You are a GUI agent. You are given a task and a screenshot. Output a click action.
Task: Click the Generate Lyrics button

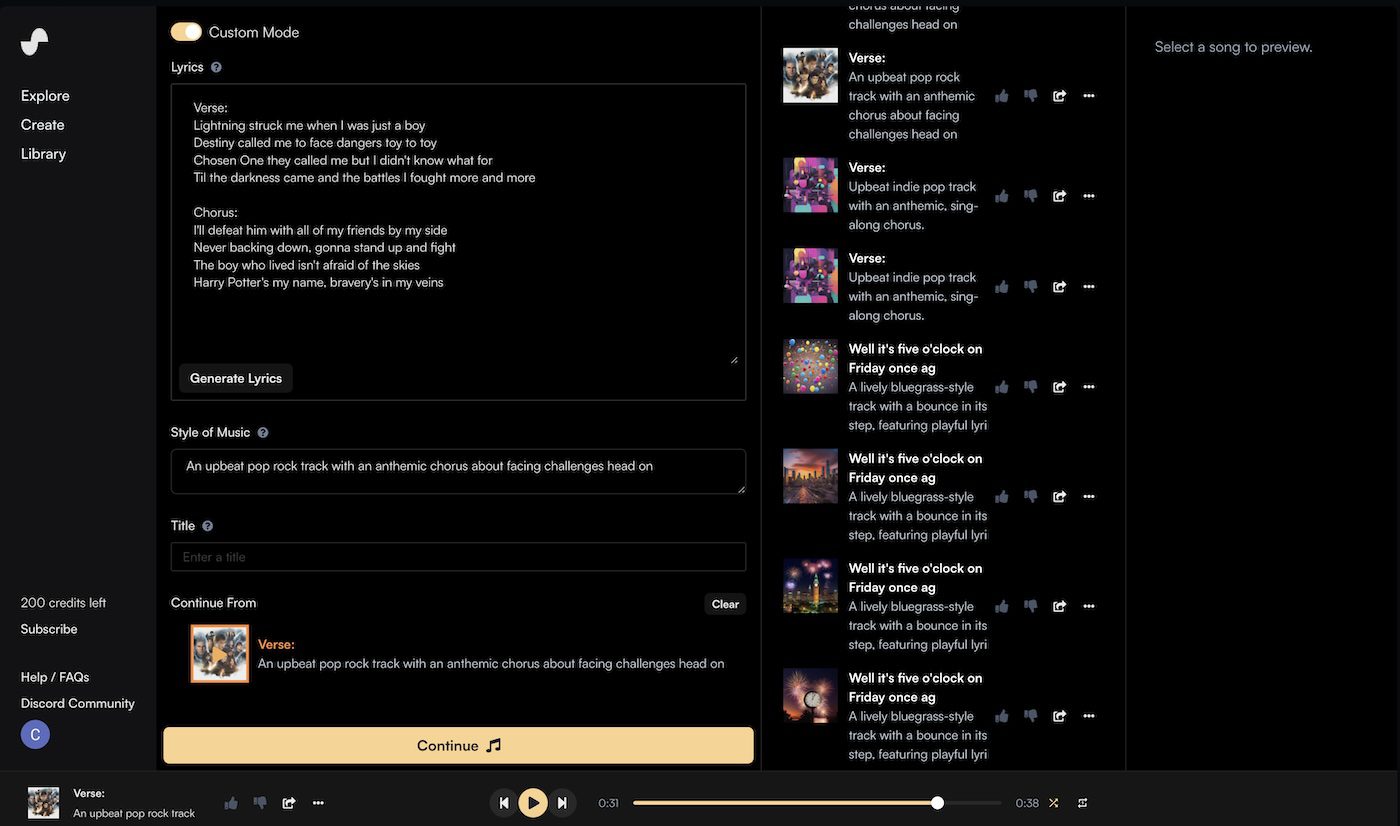coord(236,378)
